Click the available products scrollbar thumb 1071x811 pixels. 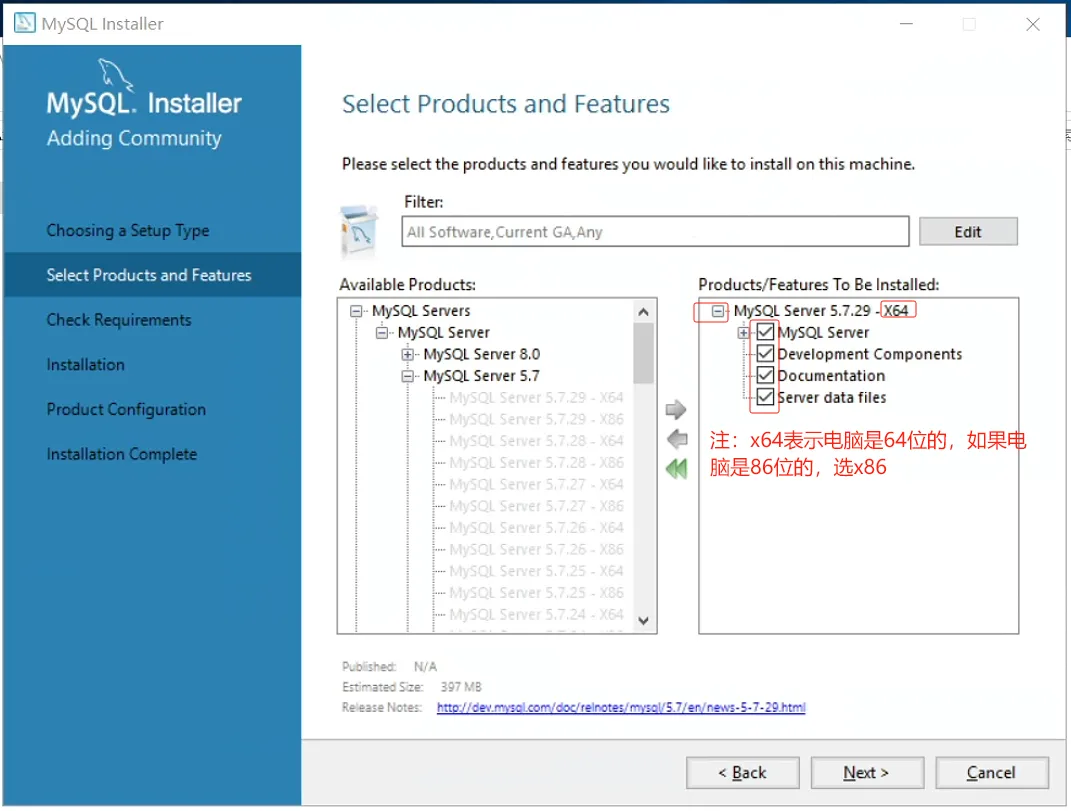tap(643, 353)
